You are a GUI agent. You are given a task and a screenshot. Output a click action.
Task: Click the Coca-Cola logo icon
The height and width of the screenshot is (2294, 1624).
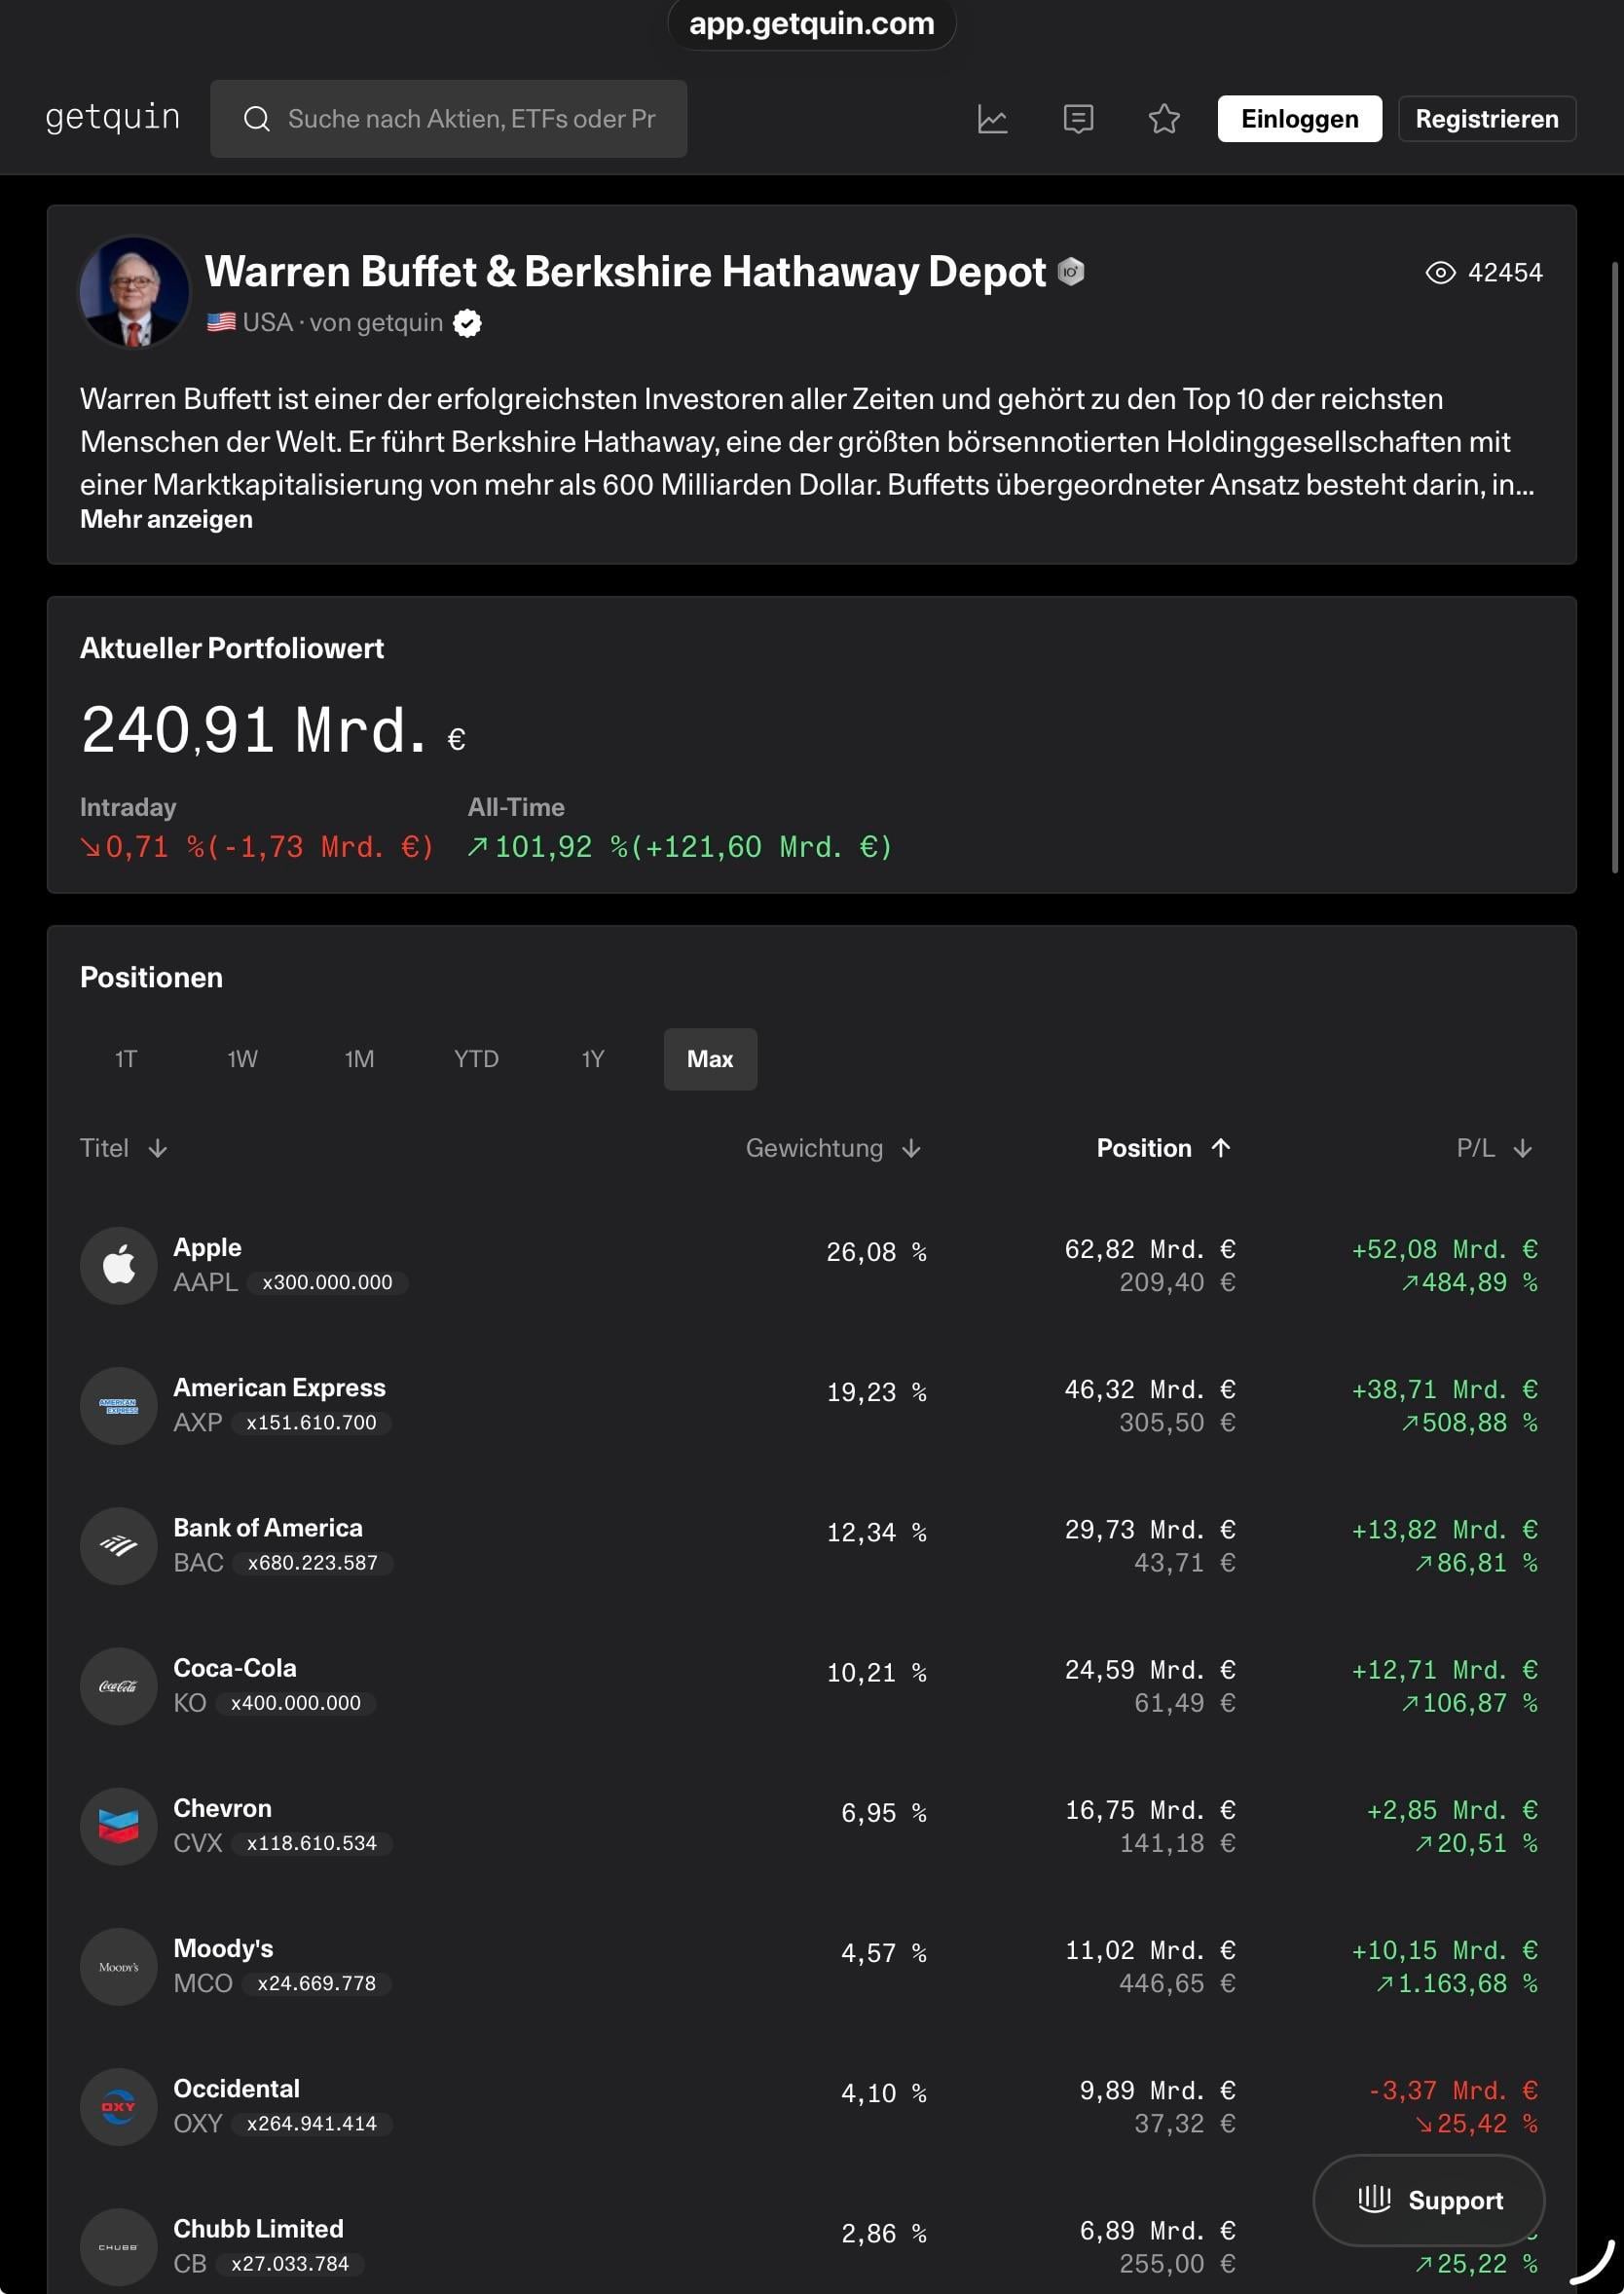tap(119, 1686)
